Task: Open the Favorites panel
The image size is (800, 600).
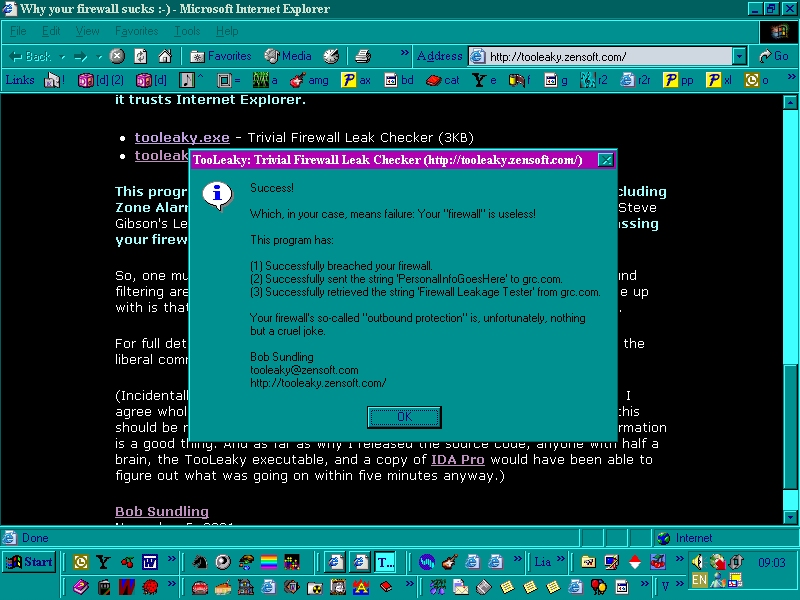Action: pos(220,56)
